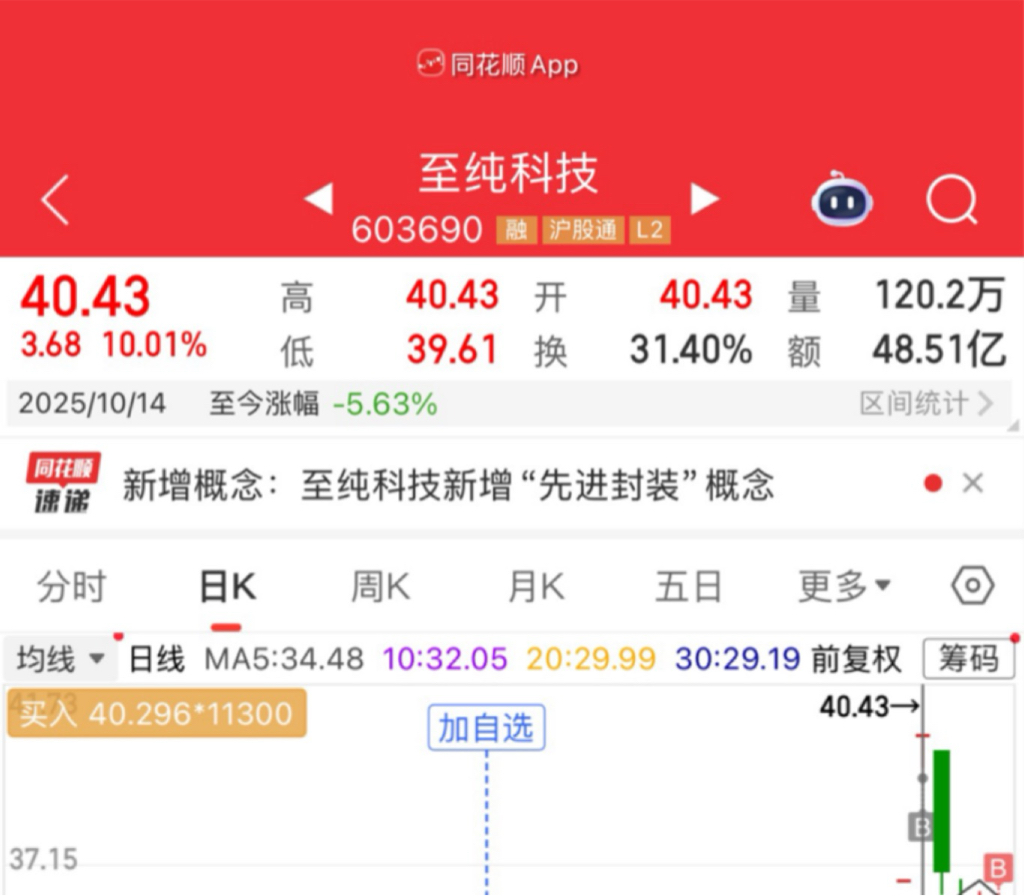Tap 至今涨幅 -5.63% value
1024x896 pixels.
[385, 404]
